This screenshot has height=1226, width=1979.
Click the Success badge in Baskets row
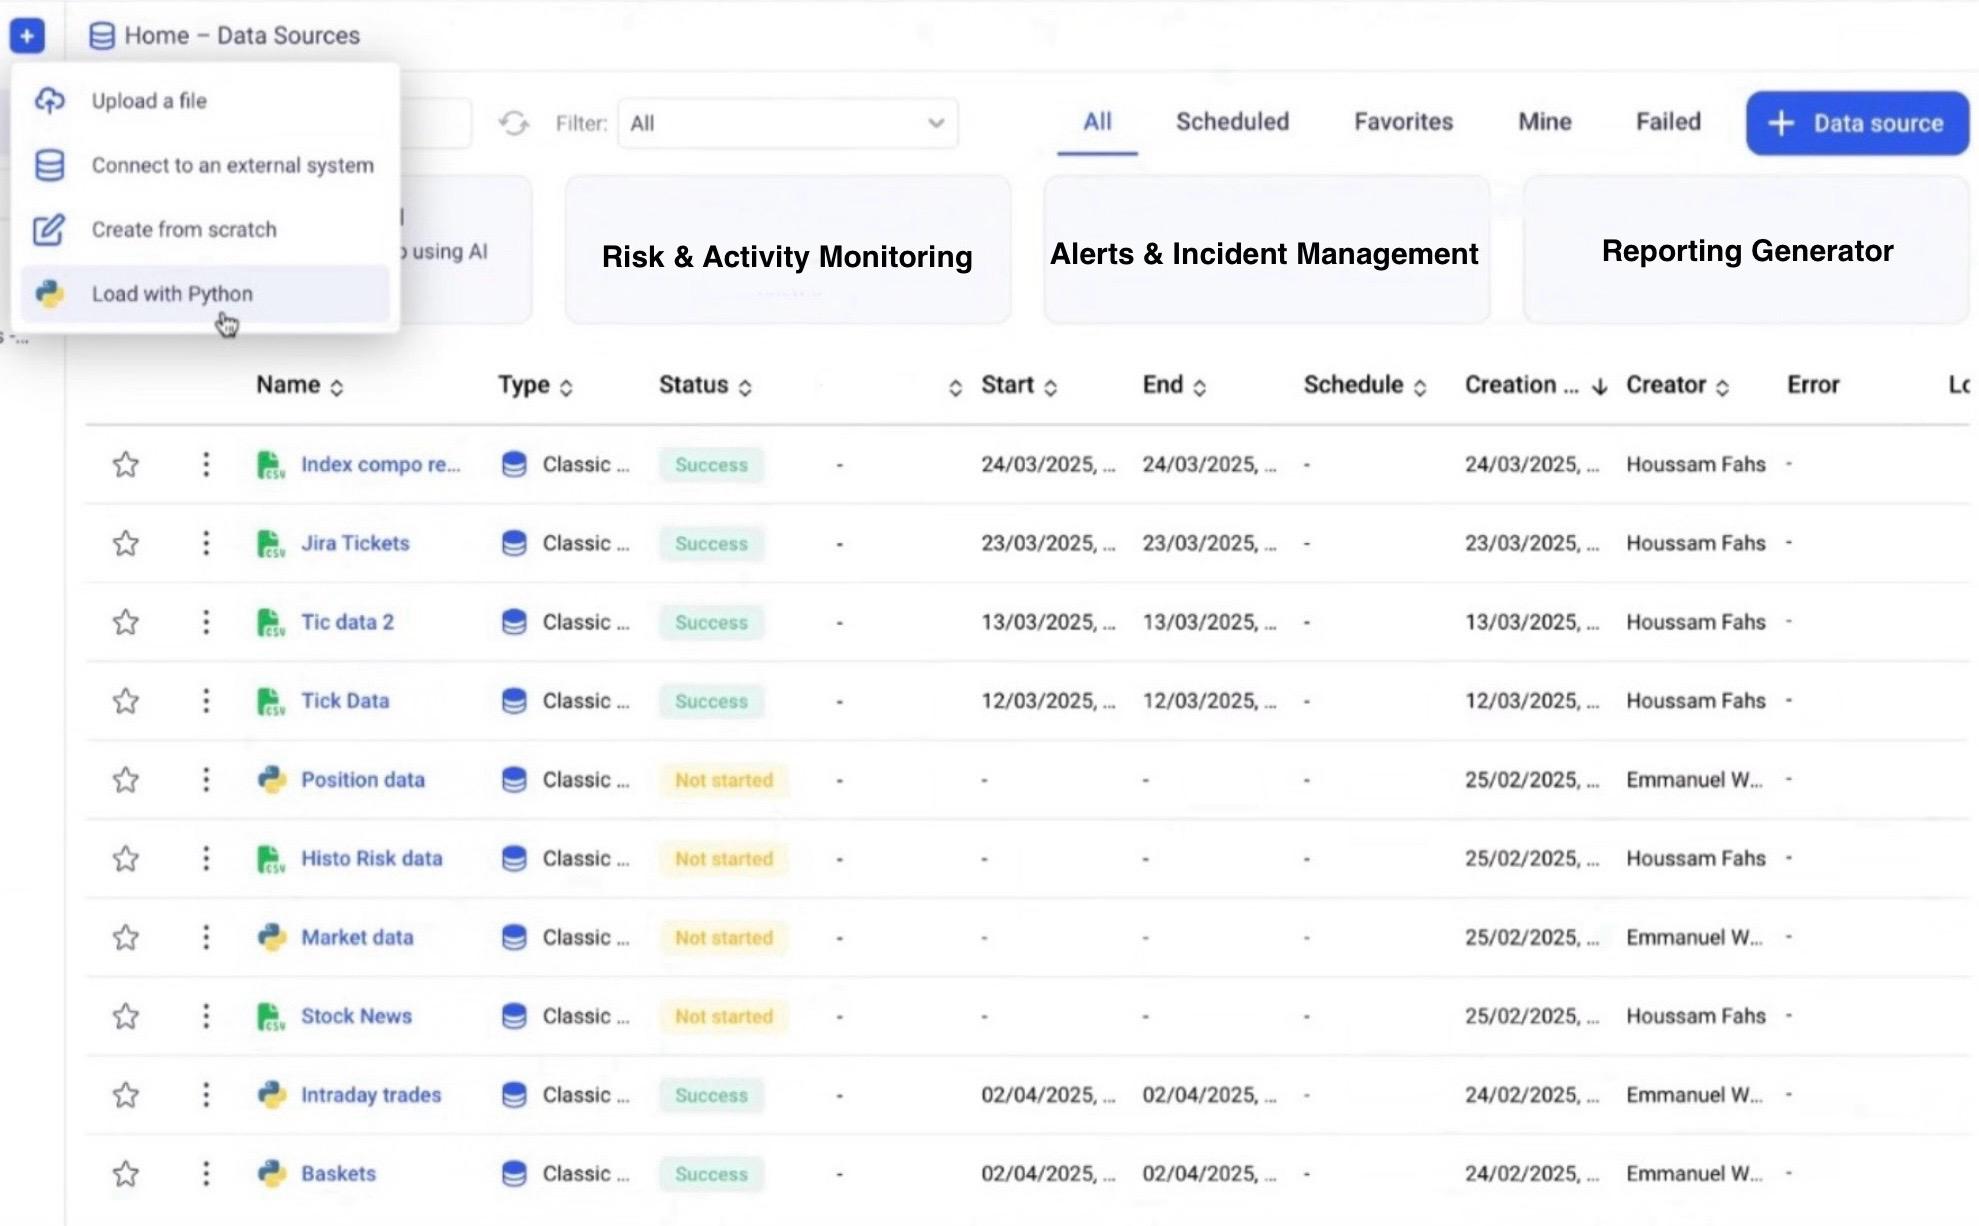click(x=711, y=1174)
